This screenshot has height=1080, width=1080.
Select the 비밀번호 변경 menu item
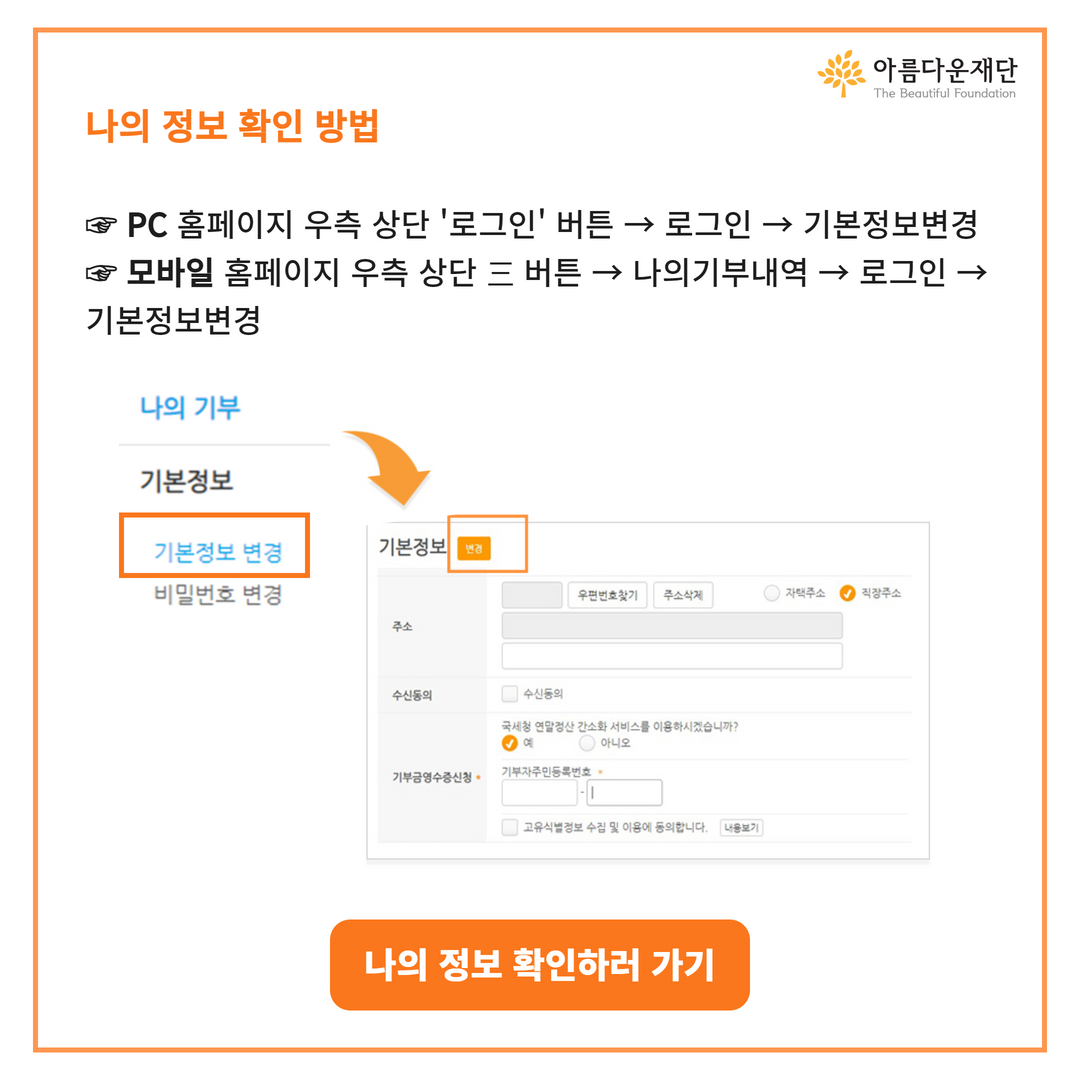coord(218,594)
